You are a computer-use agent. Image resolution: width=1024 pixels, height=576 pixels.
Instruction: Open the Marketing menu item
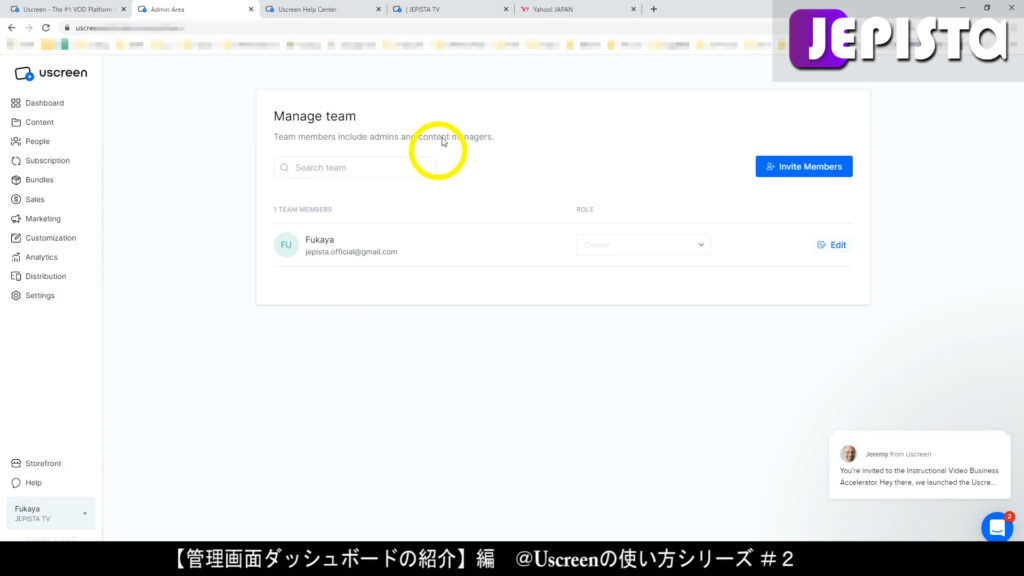coord(43,219)
